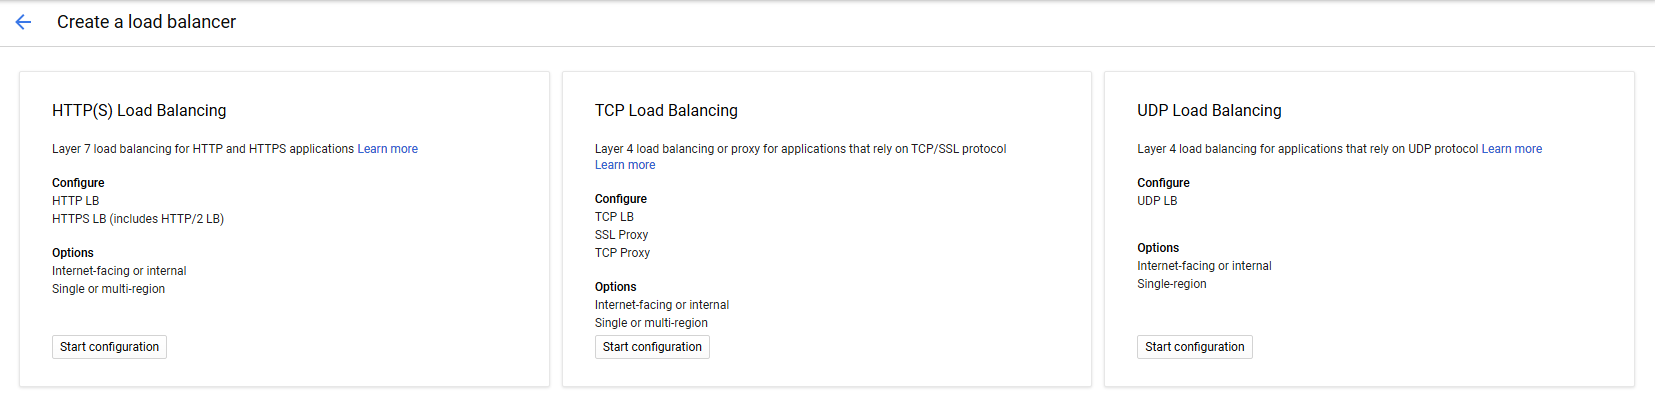This screenshot has width=1655, height=418.
Task: Open Learn more link for UDP protocol
Action: coord(1511,149)
